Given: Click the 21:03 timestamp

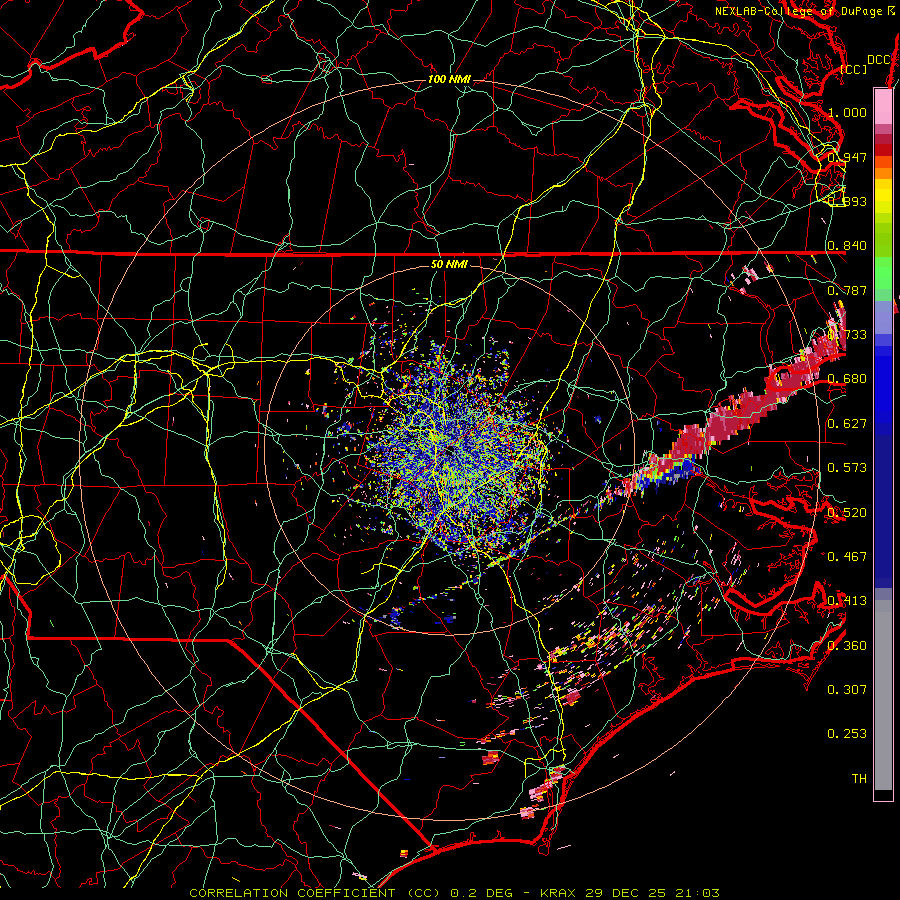Looking at the screenshot, I should coord(696,893).
